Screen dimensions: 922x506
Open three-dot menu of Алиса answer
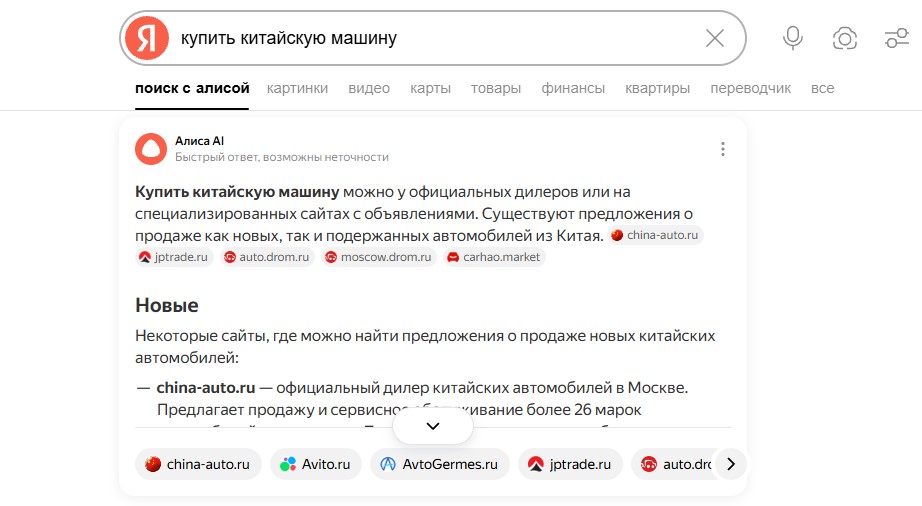[x=723, y=149]
